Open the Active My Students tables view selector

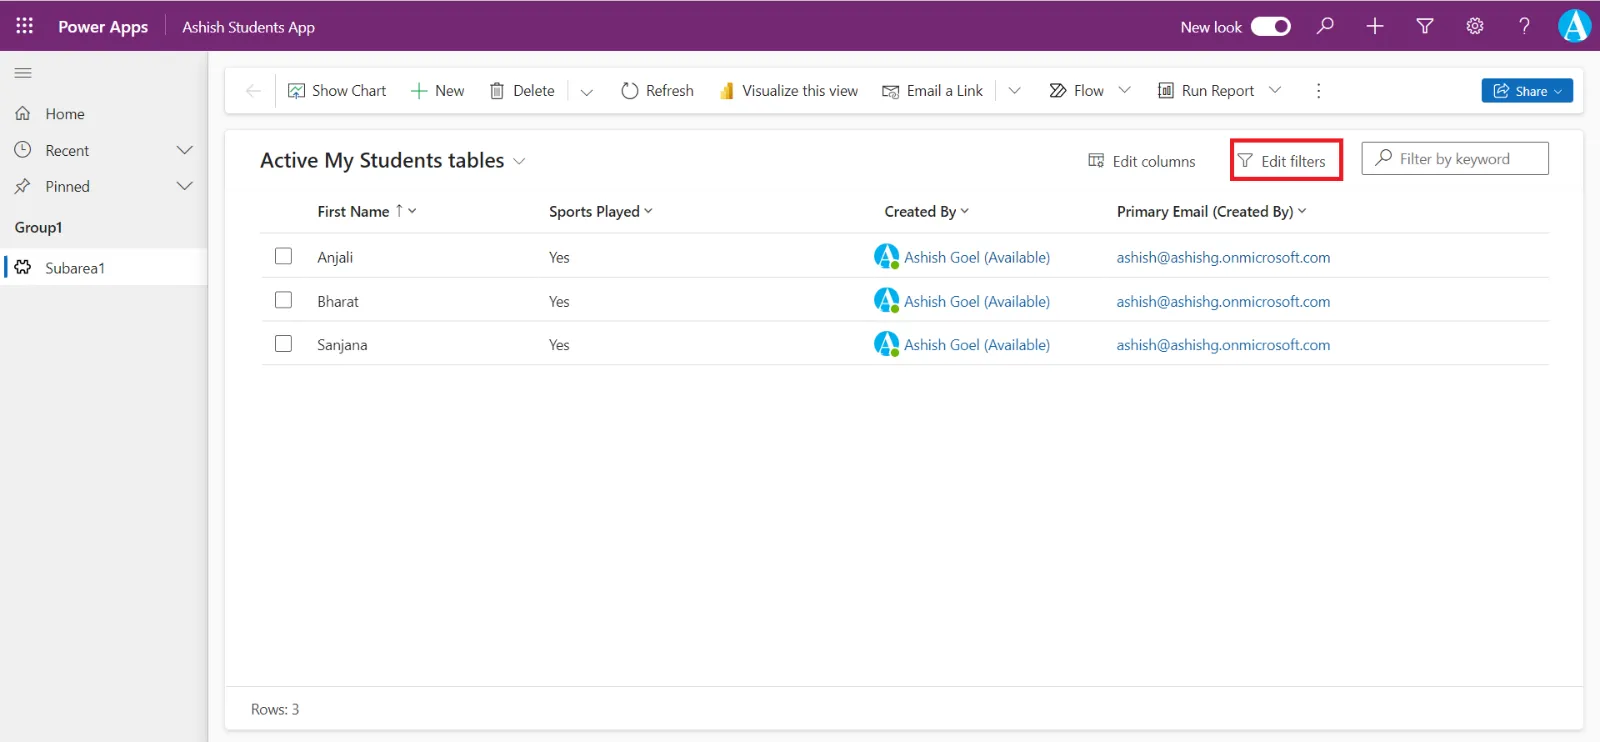pyautogui.click(x=392, y=161)
